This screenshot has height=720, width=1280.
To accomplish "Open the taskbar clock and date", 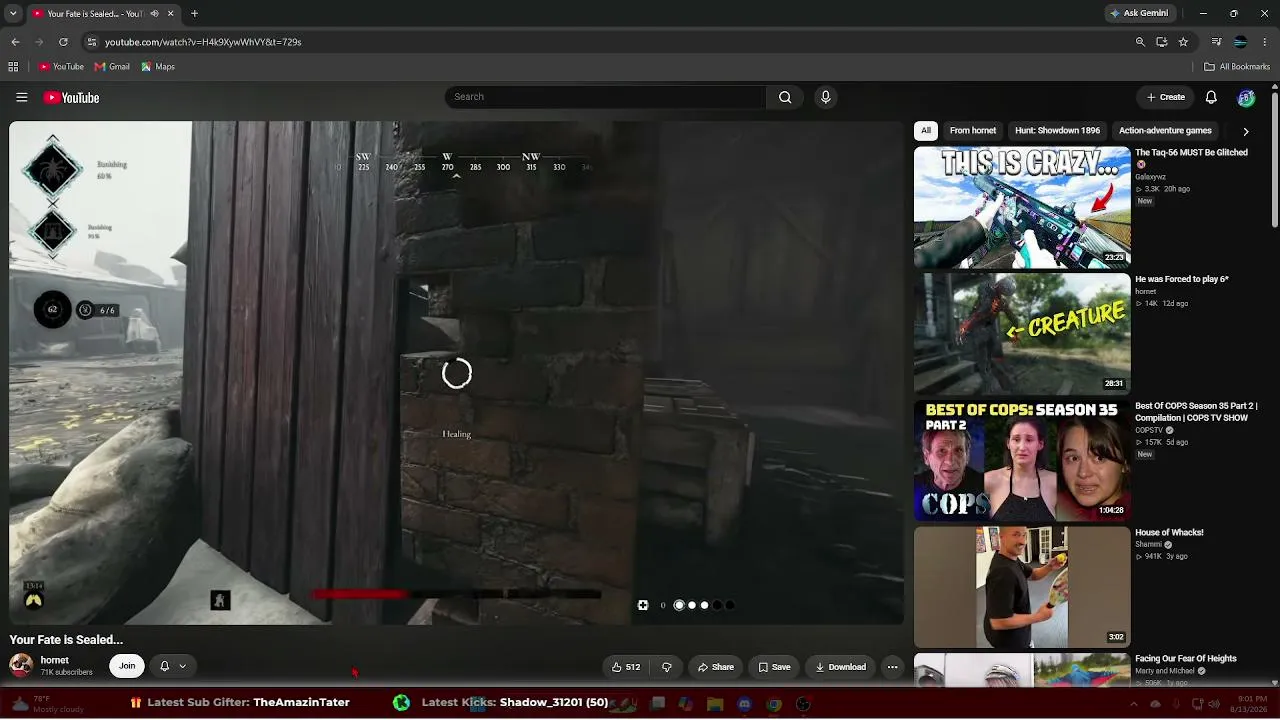I will coord(1251,703).
